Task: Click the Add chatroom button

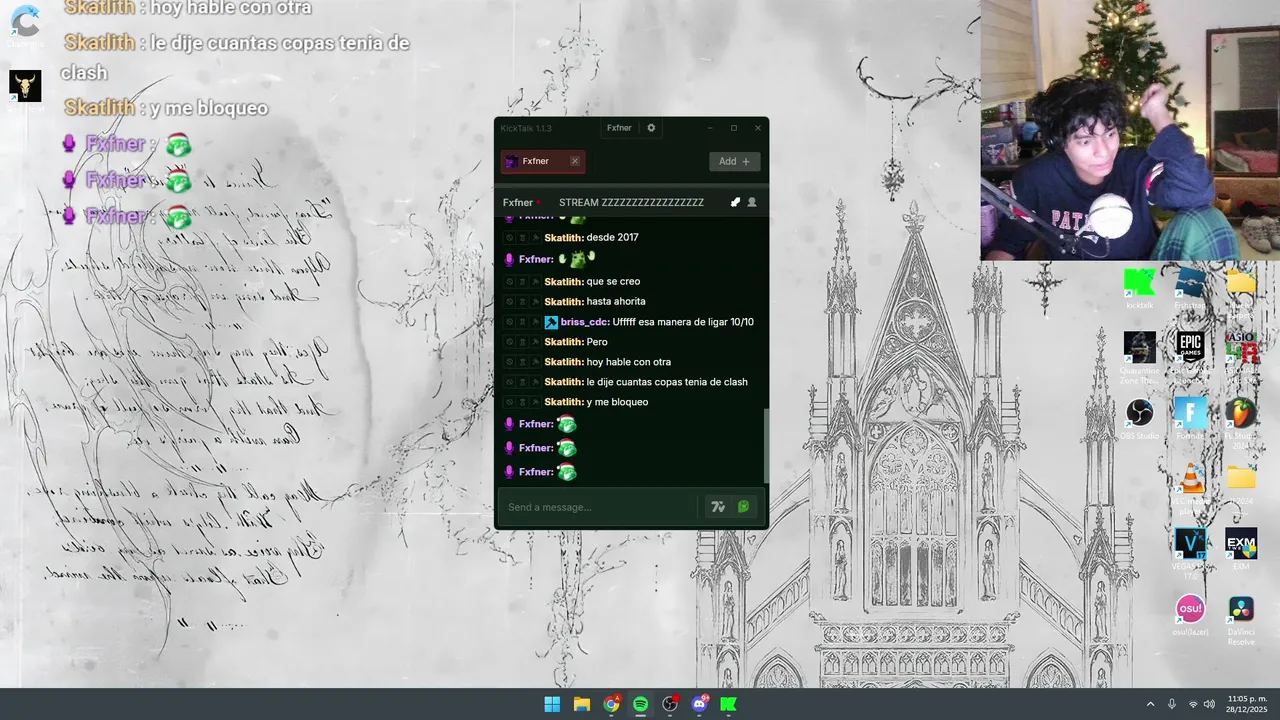Action: (x=735, y=161)
